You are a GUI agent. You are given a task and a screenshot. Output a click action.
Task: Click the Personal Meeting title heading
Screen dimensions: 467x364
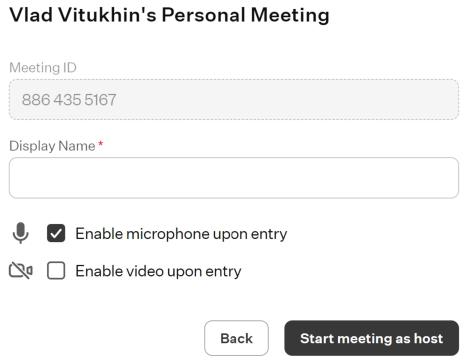pyautogui.click(x=169, y=15)
